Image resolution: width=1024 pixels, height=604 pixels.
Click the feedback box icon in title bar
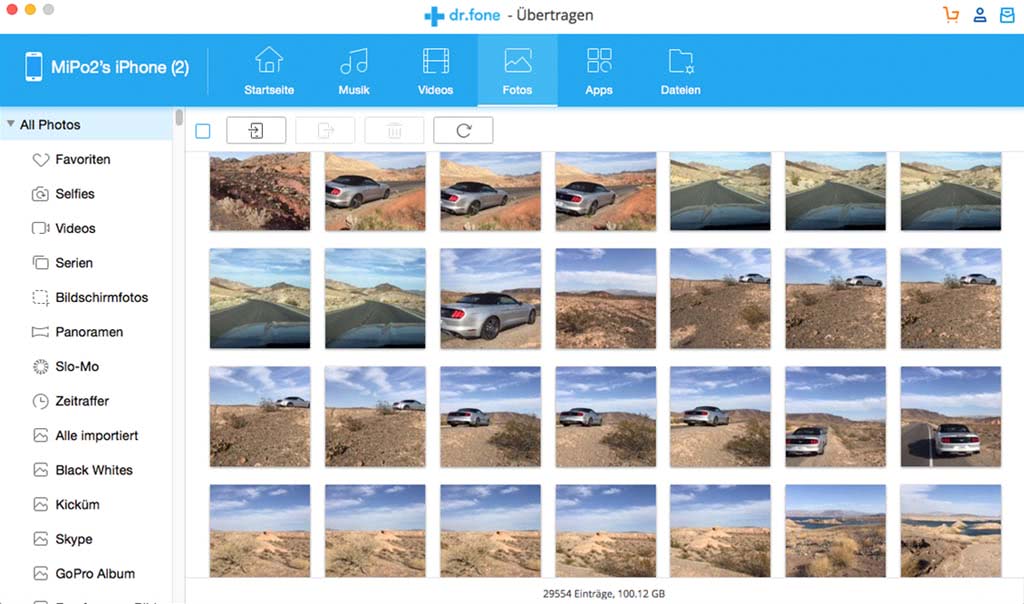pos(1007,15)
